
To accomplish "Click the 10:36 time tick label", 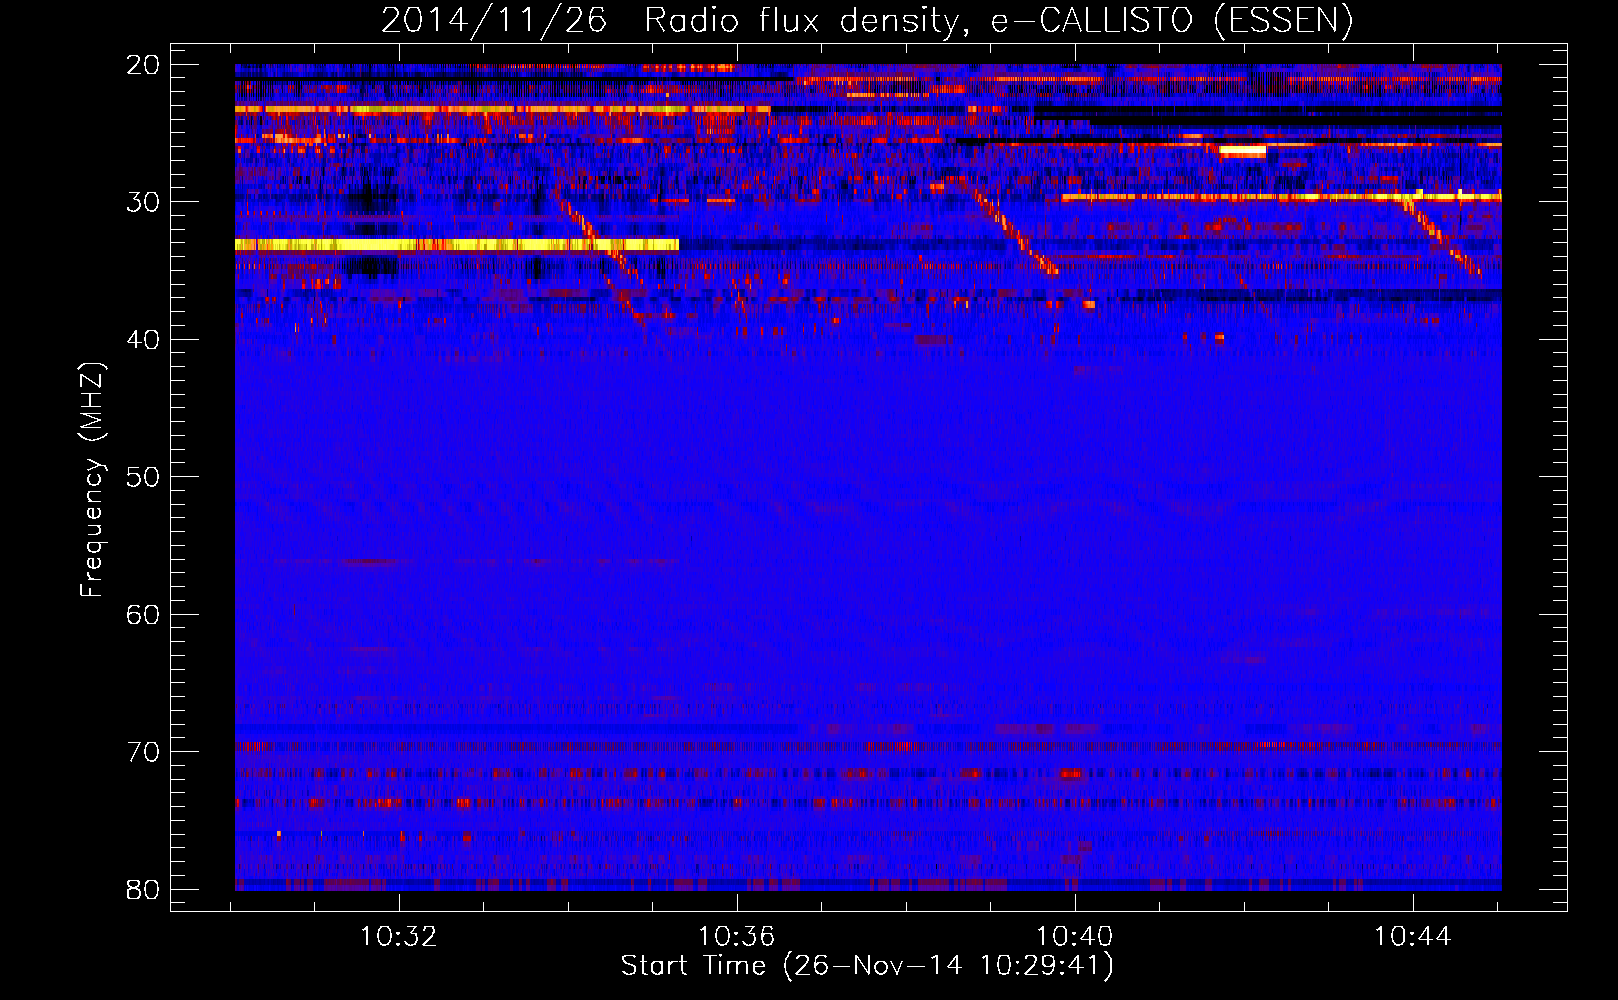I will tap(737, 937).
